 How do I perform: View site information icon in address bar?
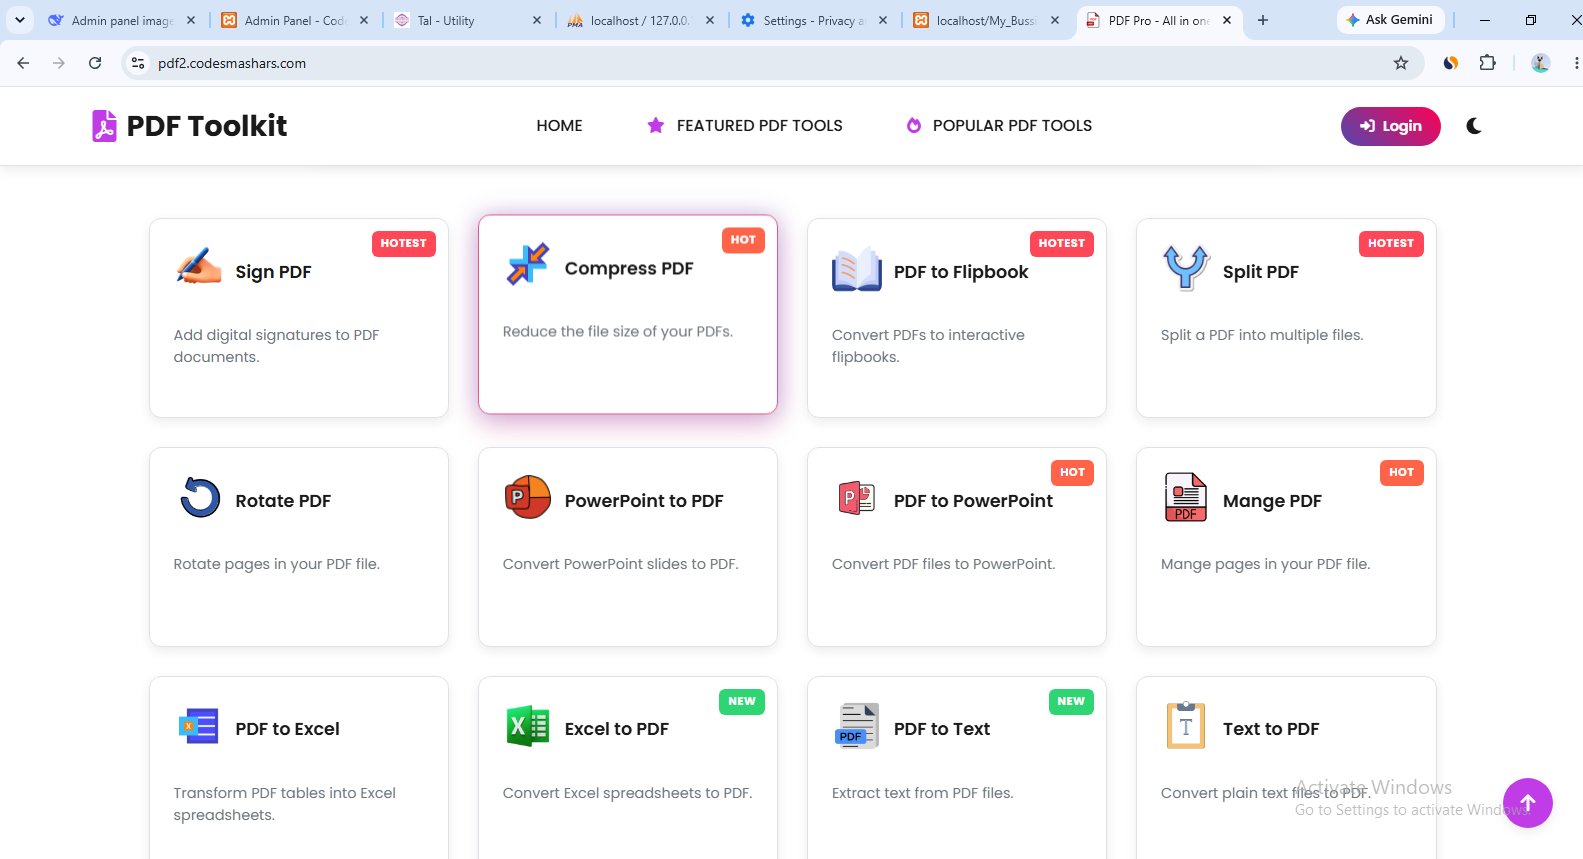[x=138, y=63]
